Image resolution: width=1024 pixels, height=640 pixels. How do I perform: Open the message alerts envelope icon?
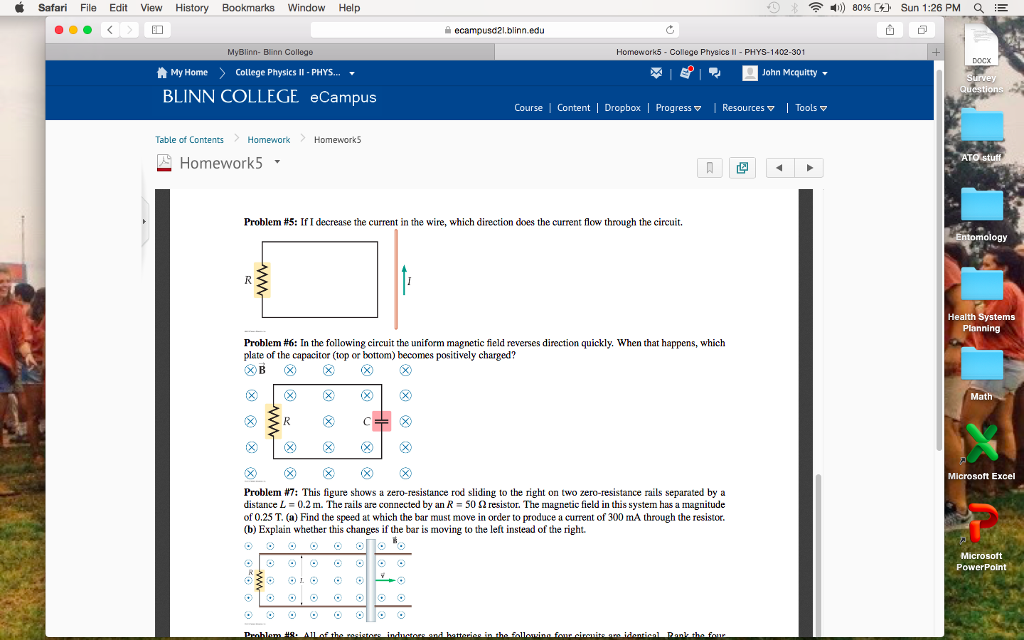(656, 72)
